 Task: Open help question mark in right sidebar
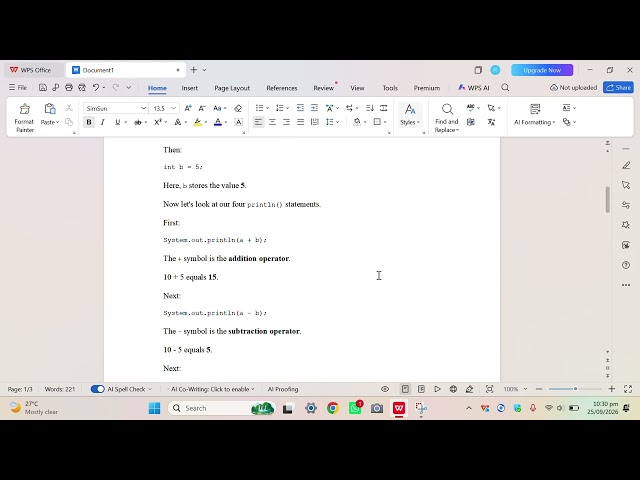[626, 265]
